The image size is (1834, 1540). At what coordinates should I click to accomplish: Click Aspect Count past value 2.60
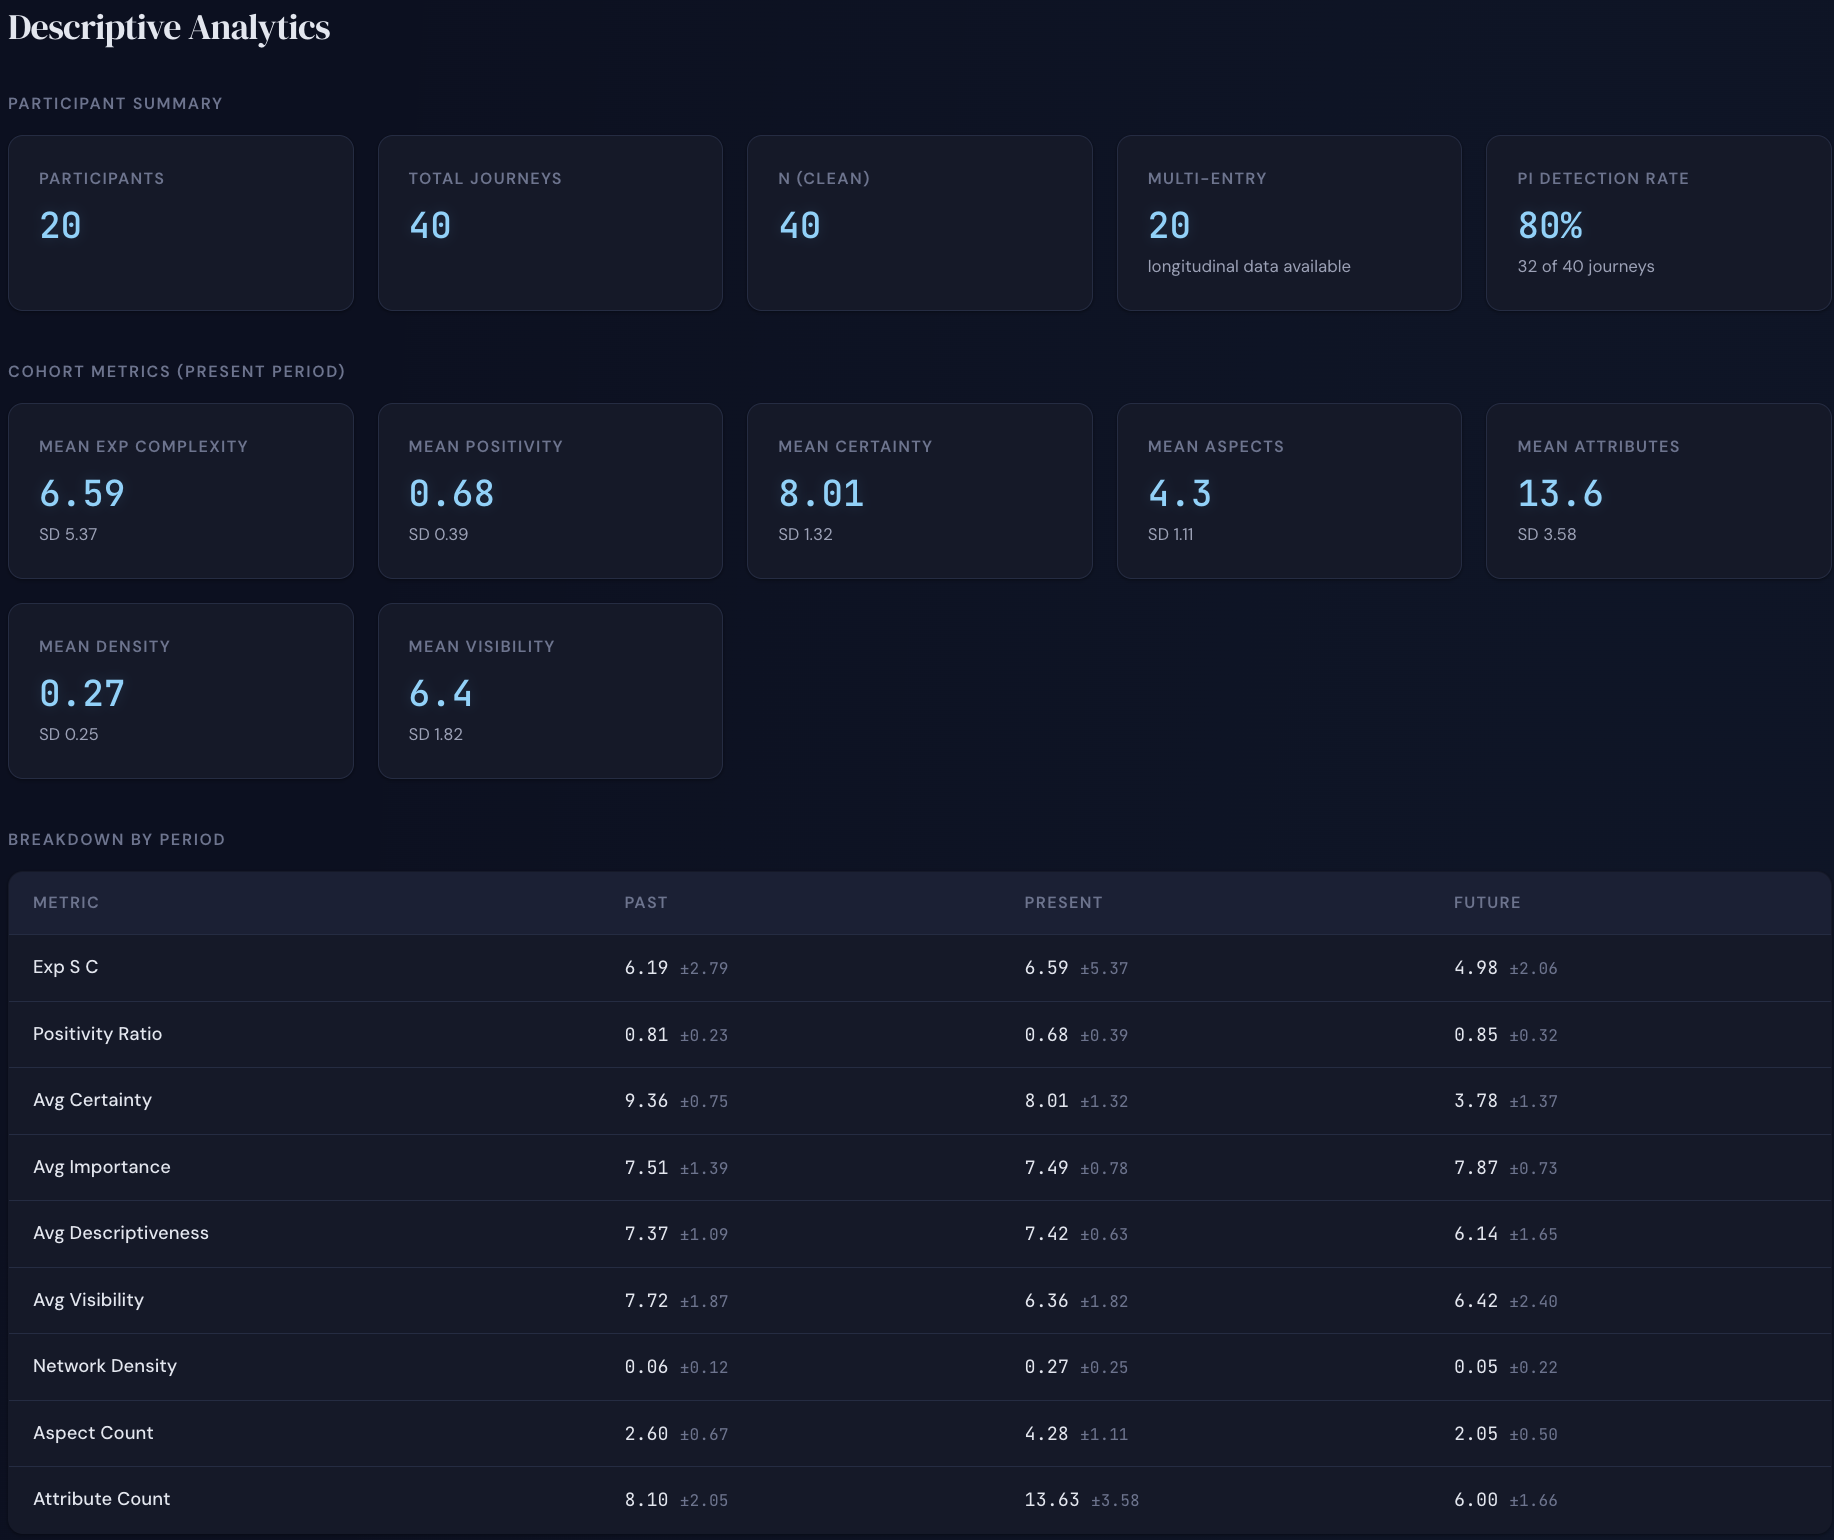pos(646,1434)
